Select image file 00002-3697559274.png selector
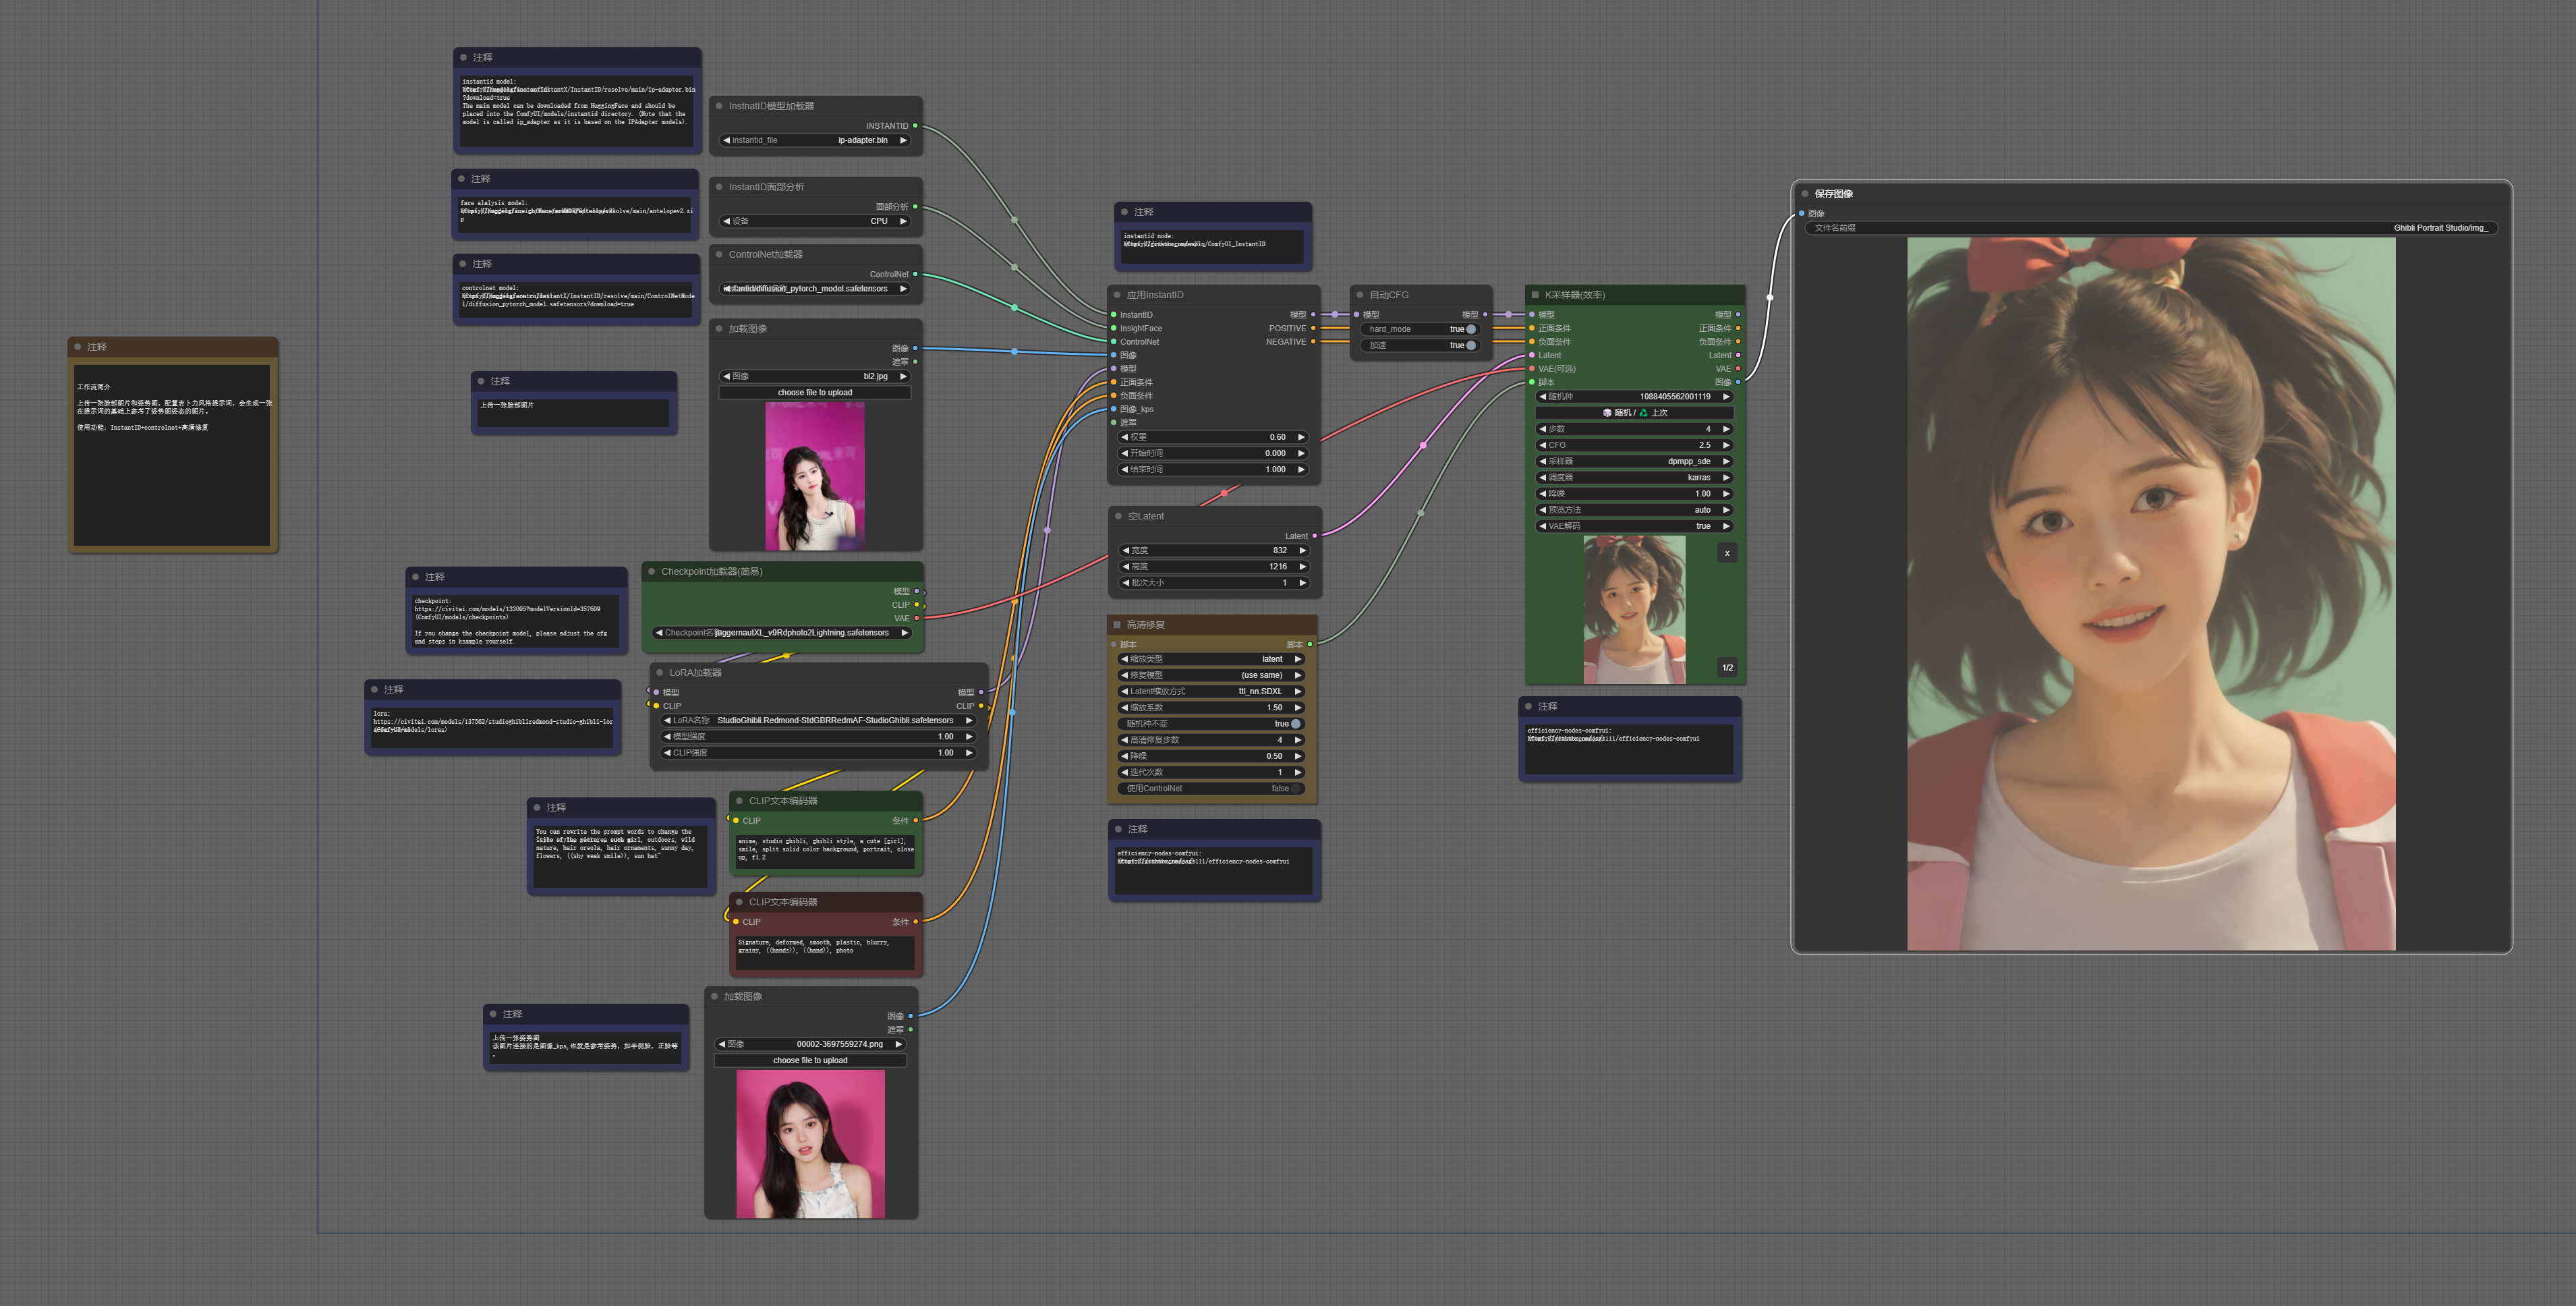This screenshot has width=2576, height=1306. (x=810, y=1044)
